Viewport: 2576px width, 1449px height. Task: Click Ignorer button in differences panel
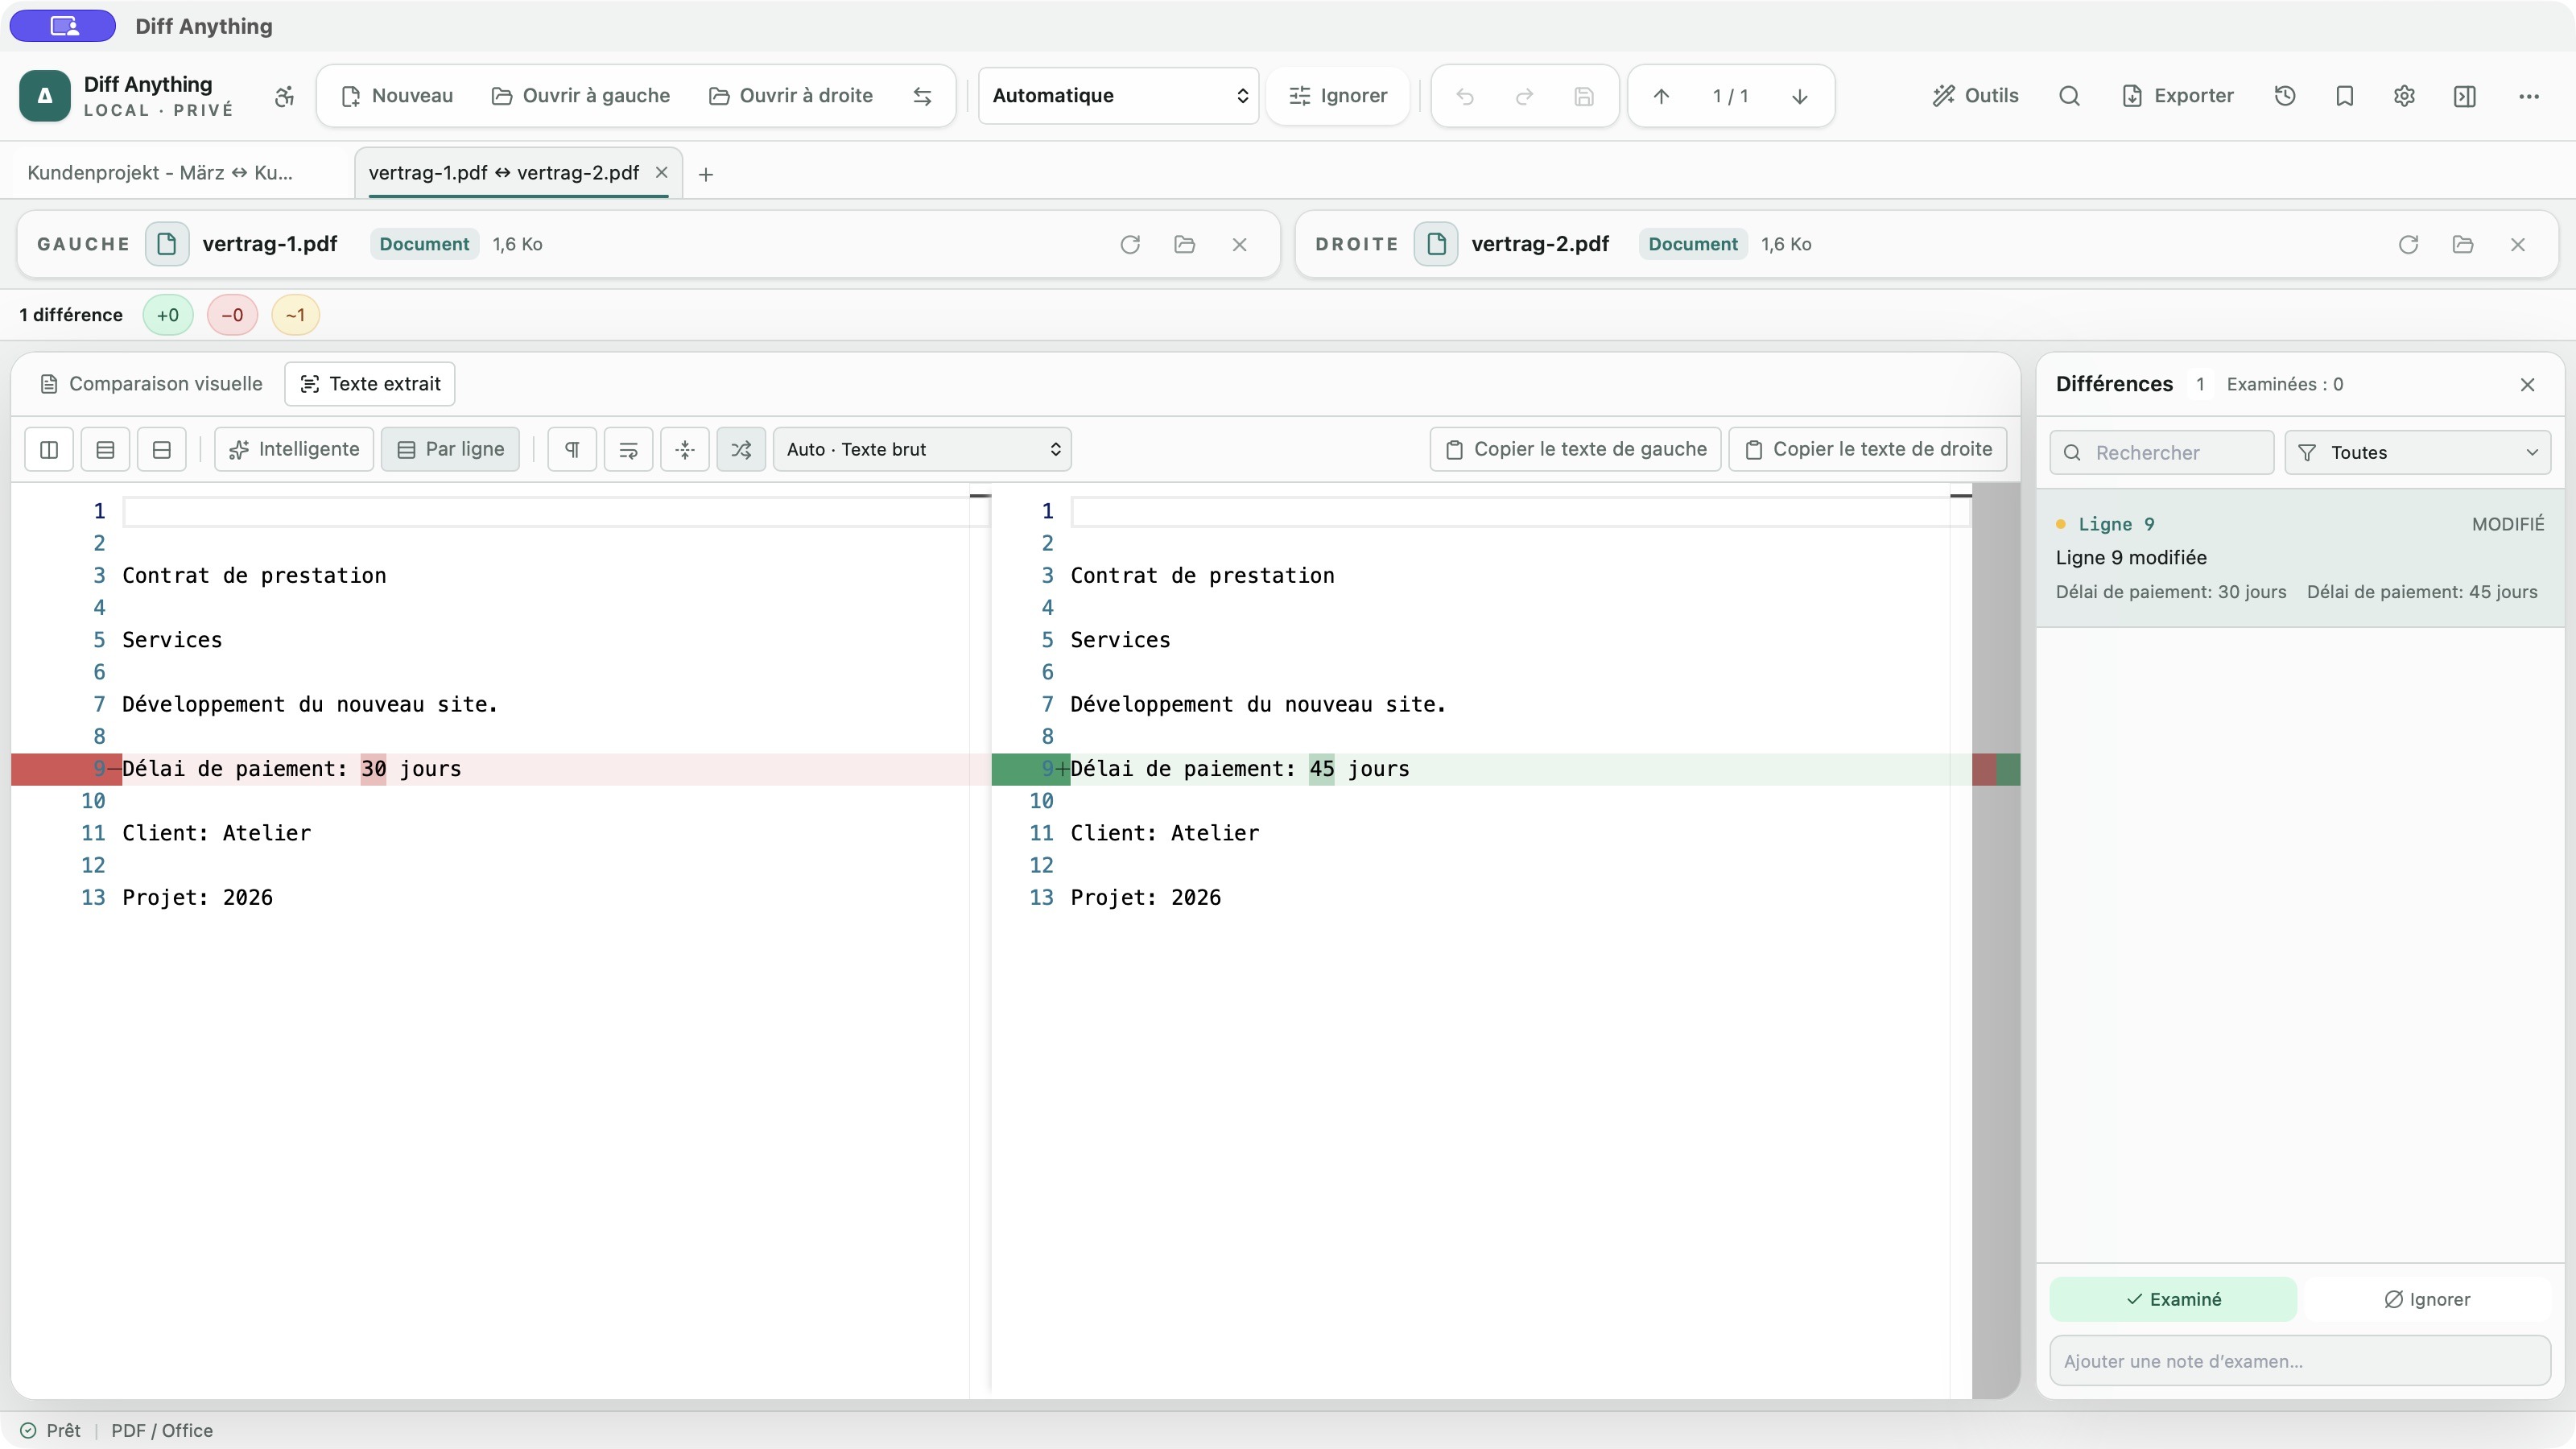(x=2427, y=1299)
